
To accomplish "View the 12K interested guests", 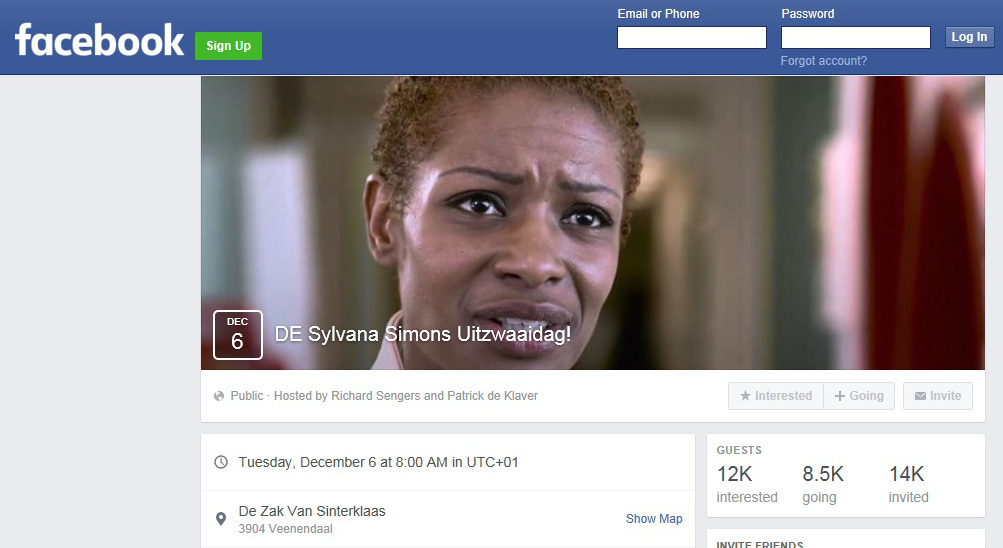I will tap(747, 483).
